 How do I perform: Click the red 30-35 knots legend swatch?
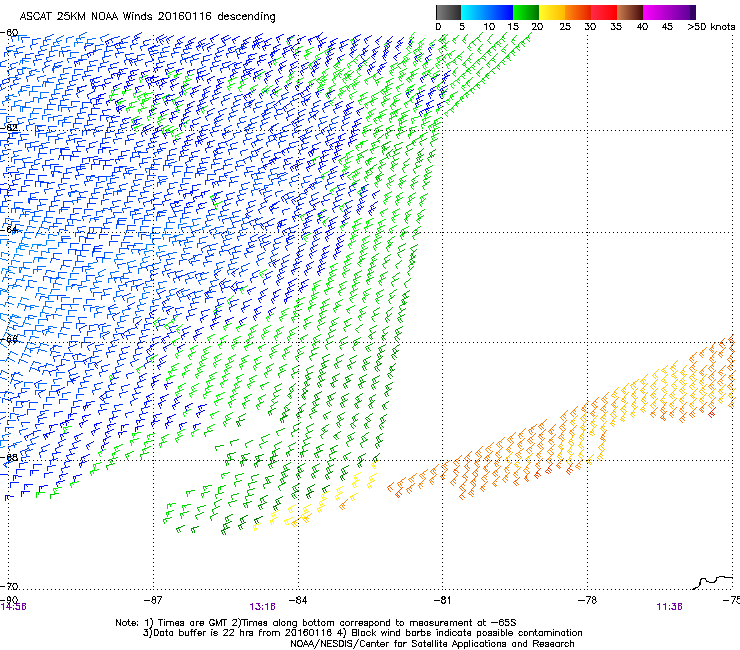click(604, 12)
